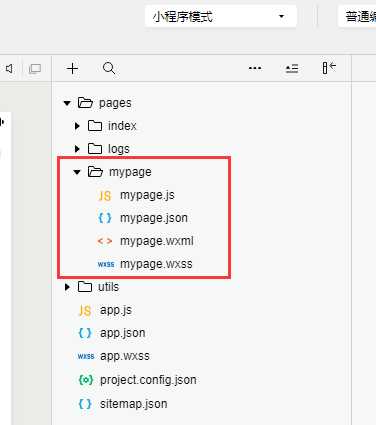Image resolution: width=376 pixels, height=425 pixels.
Task: Open the mypage.js file
Action: (x=147, y=195)
